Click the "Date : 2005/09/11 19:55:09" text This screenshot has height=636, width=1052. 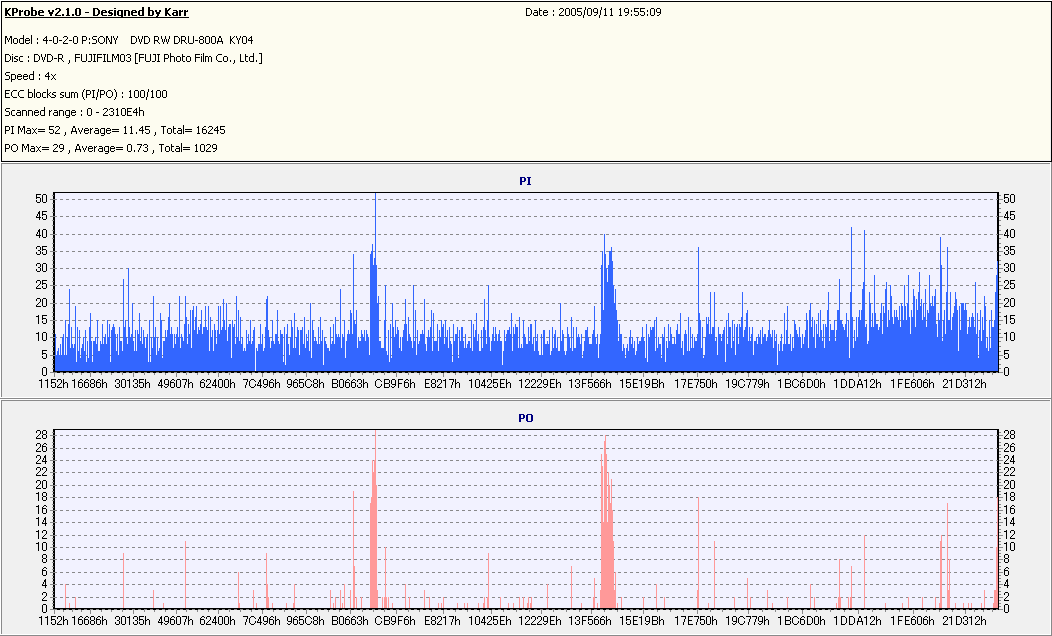point(593,12)
